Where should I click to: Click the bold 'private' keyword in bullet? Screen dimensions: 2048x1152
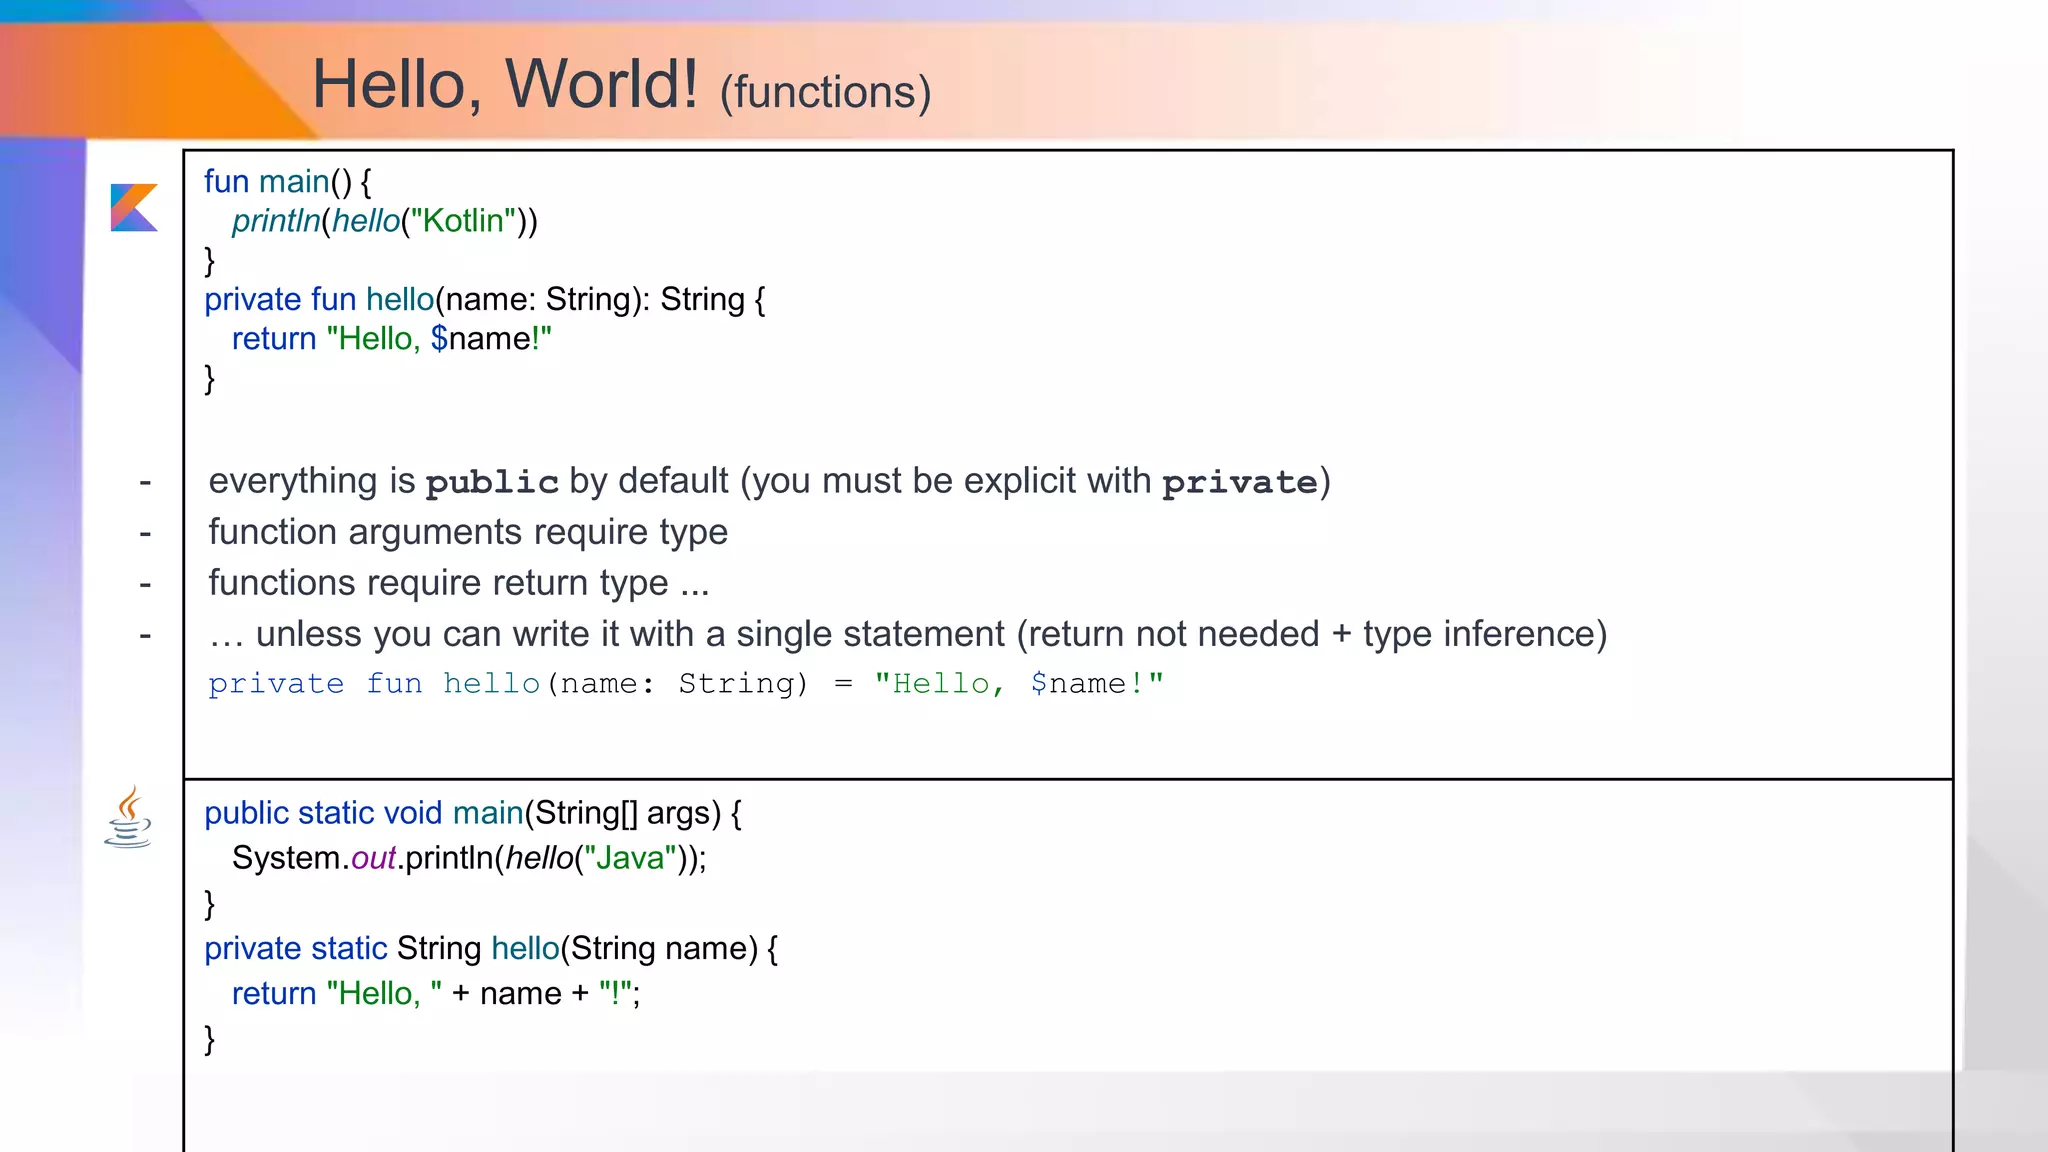pyautogui.click(x=1239, y=483)
